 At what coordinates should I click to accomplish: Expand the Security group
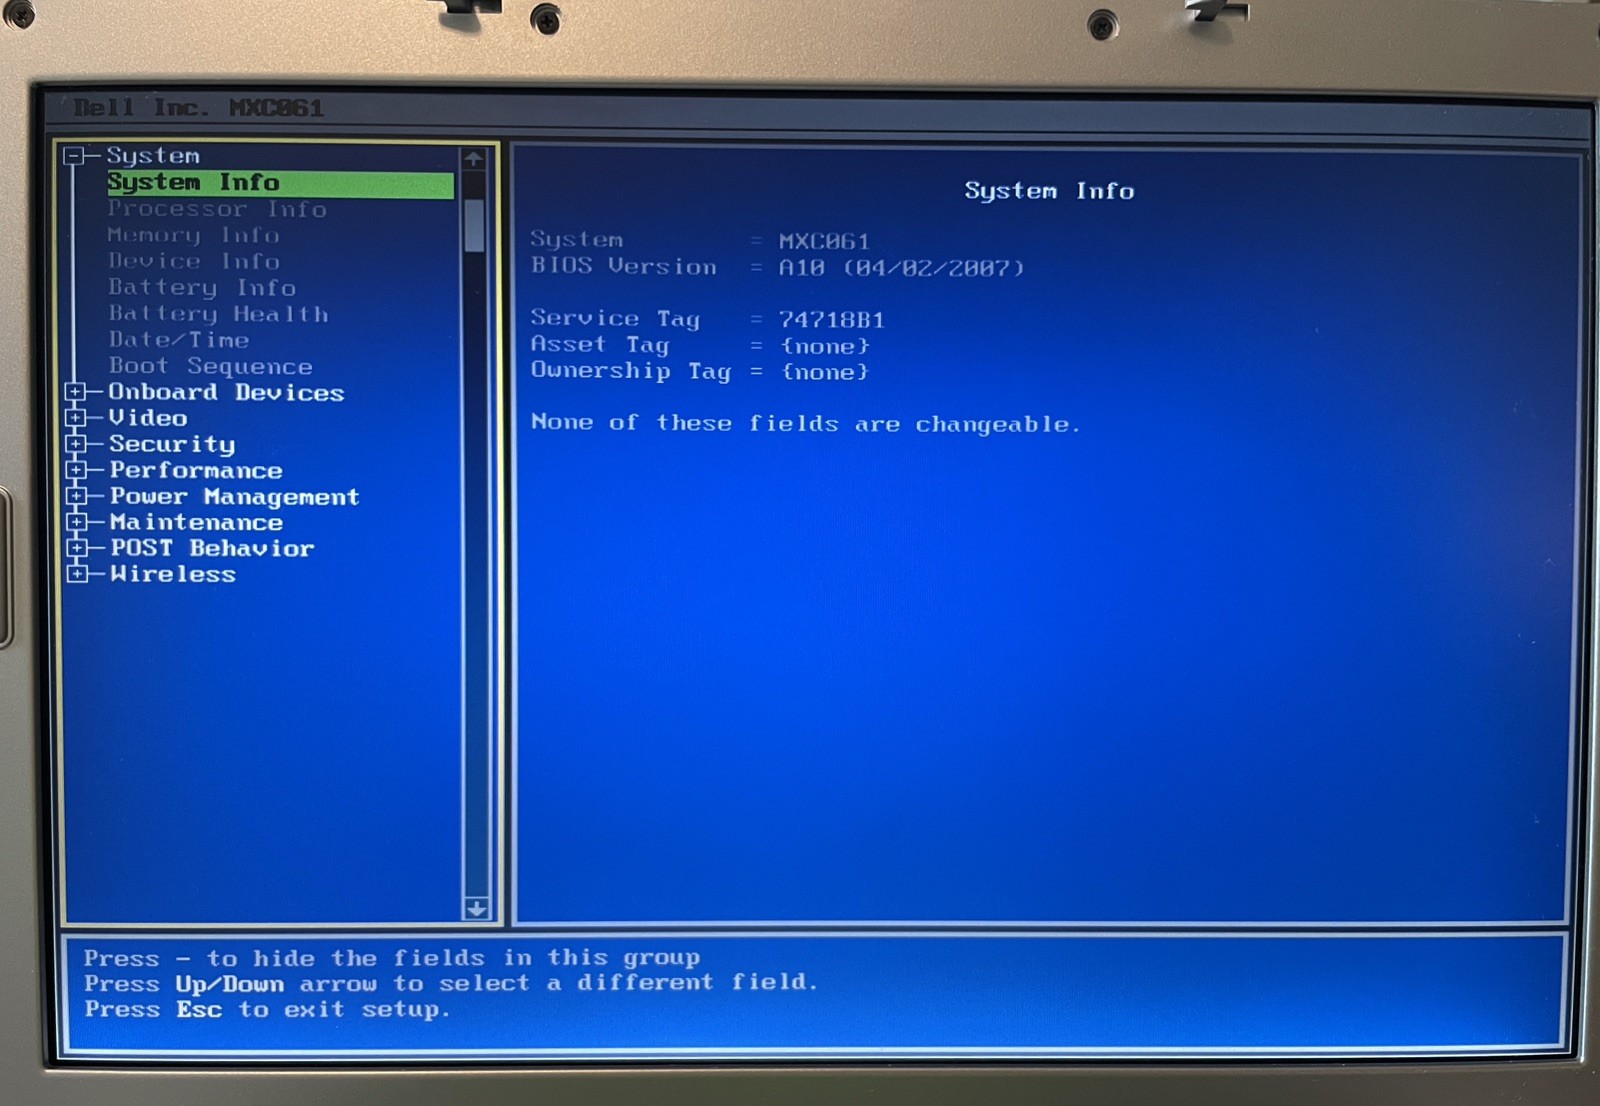pos(76,444)
